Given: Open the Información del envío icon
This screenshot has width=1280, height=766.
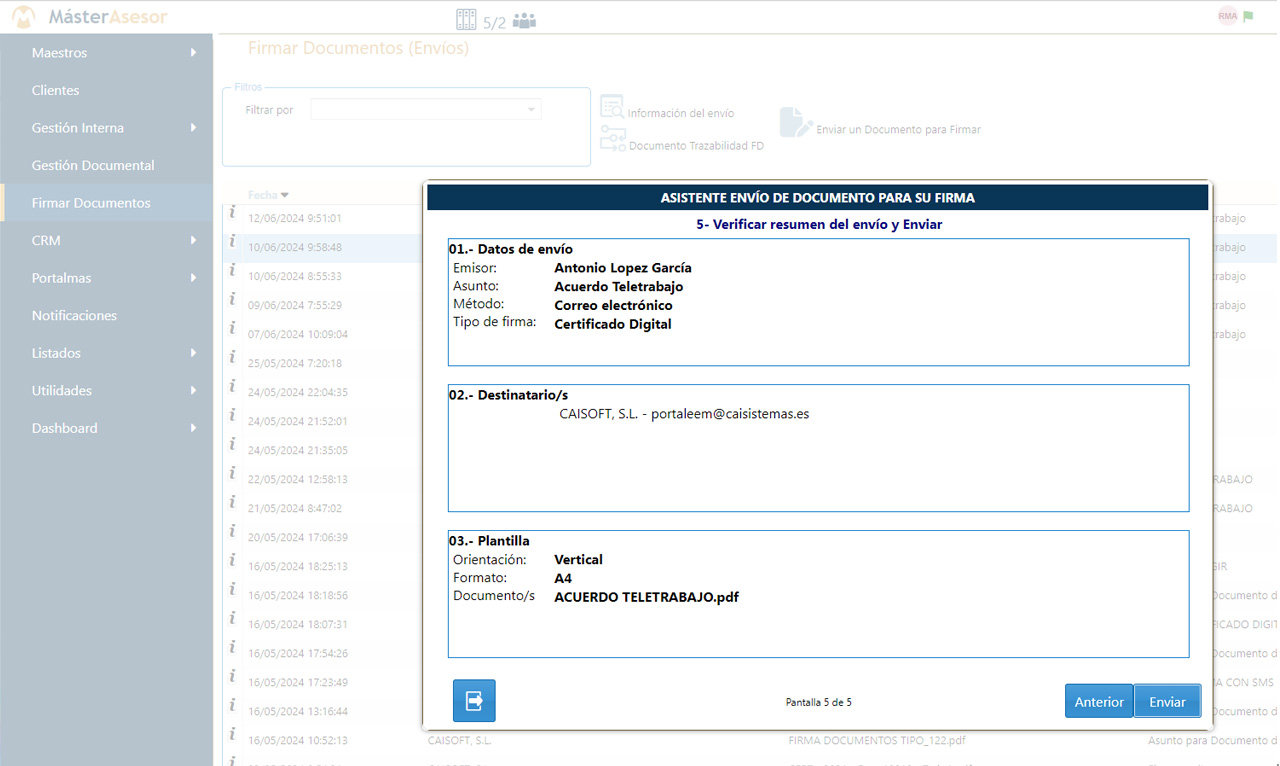Looking at the screenshot, I should (x=611, y=108).
